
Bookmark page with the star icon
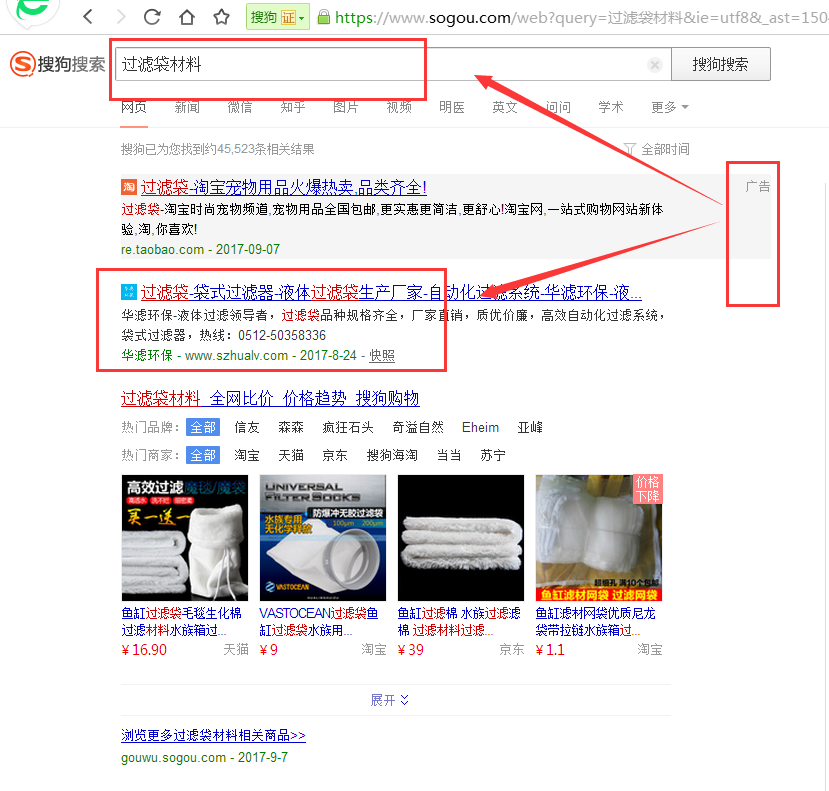click(221, 18)
